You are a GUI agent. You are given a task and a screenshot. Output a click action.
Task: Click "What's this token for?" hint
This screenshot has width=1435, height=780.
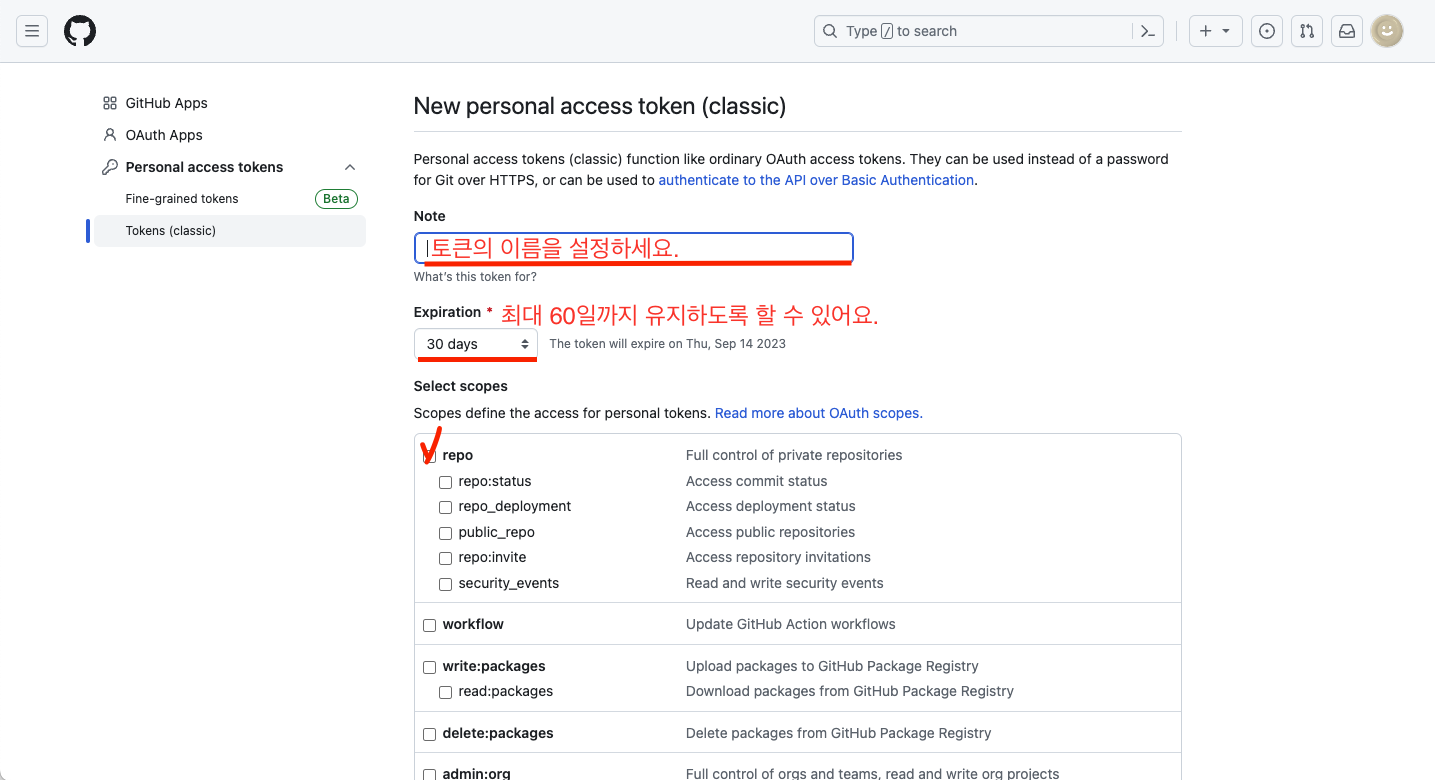(x=475, y=277)
